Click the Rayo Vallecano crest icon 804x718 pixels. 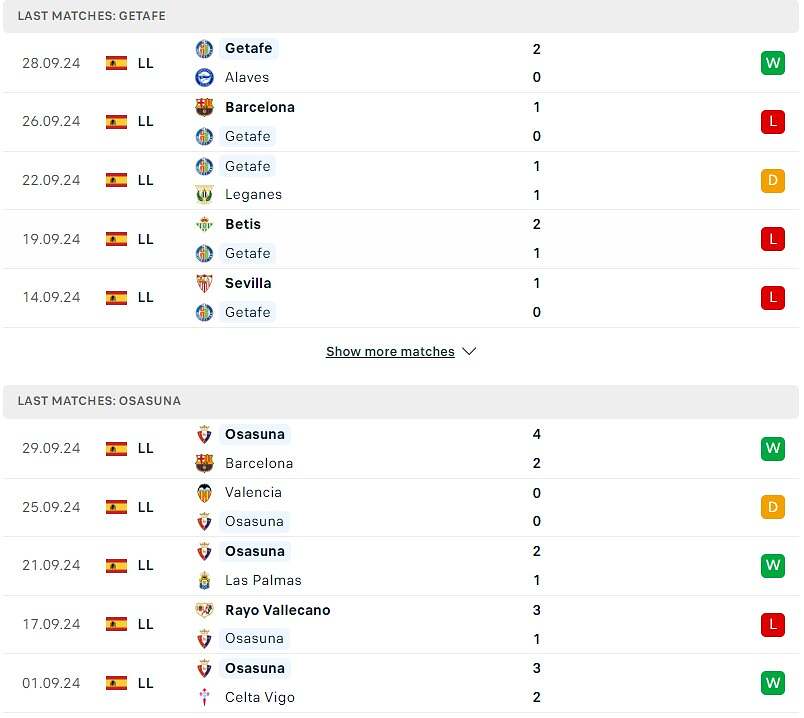pos(204,610)
